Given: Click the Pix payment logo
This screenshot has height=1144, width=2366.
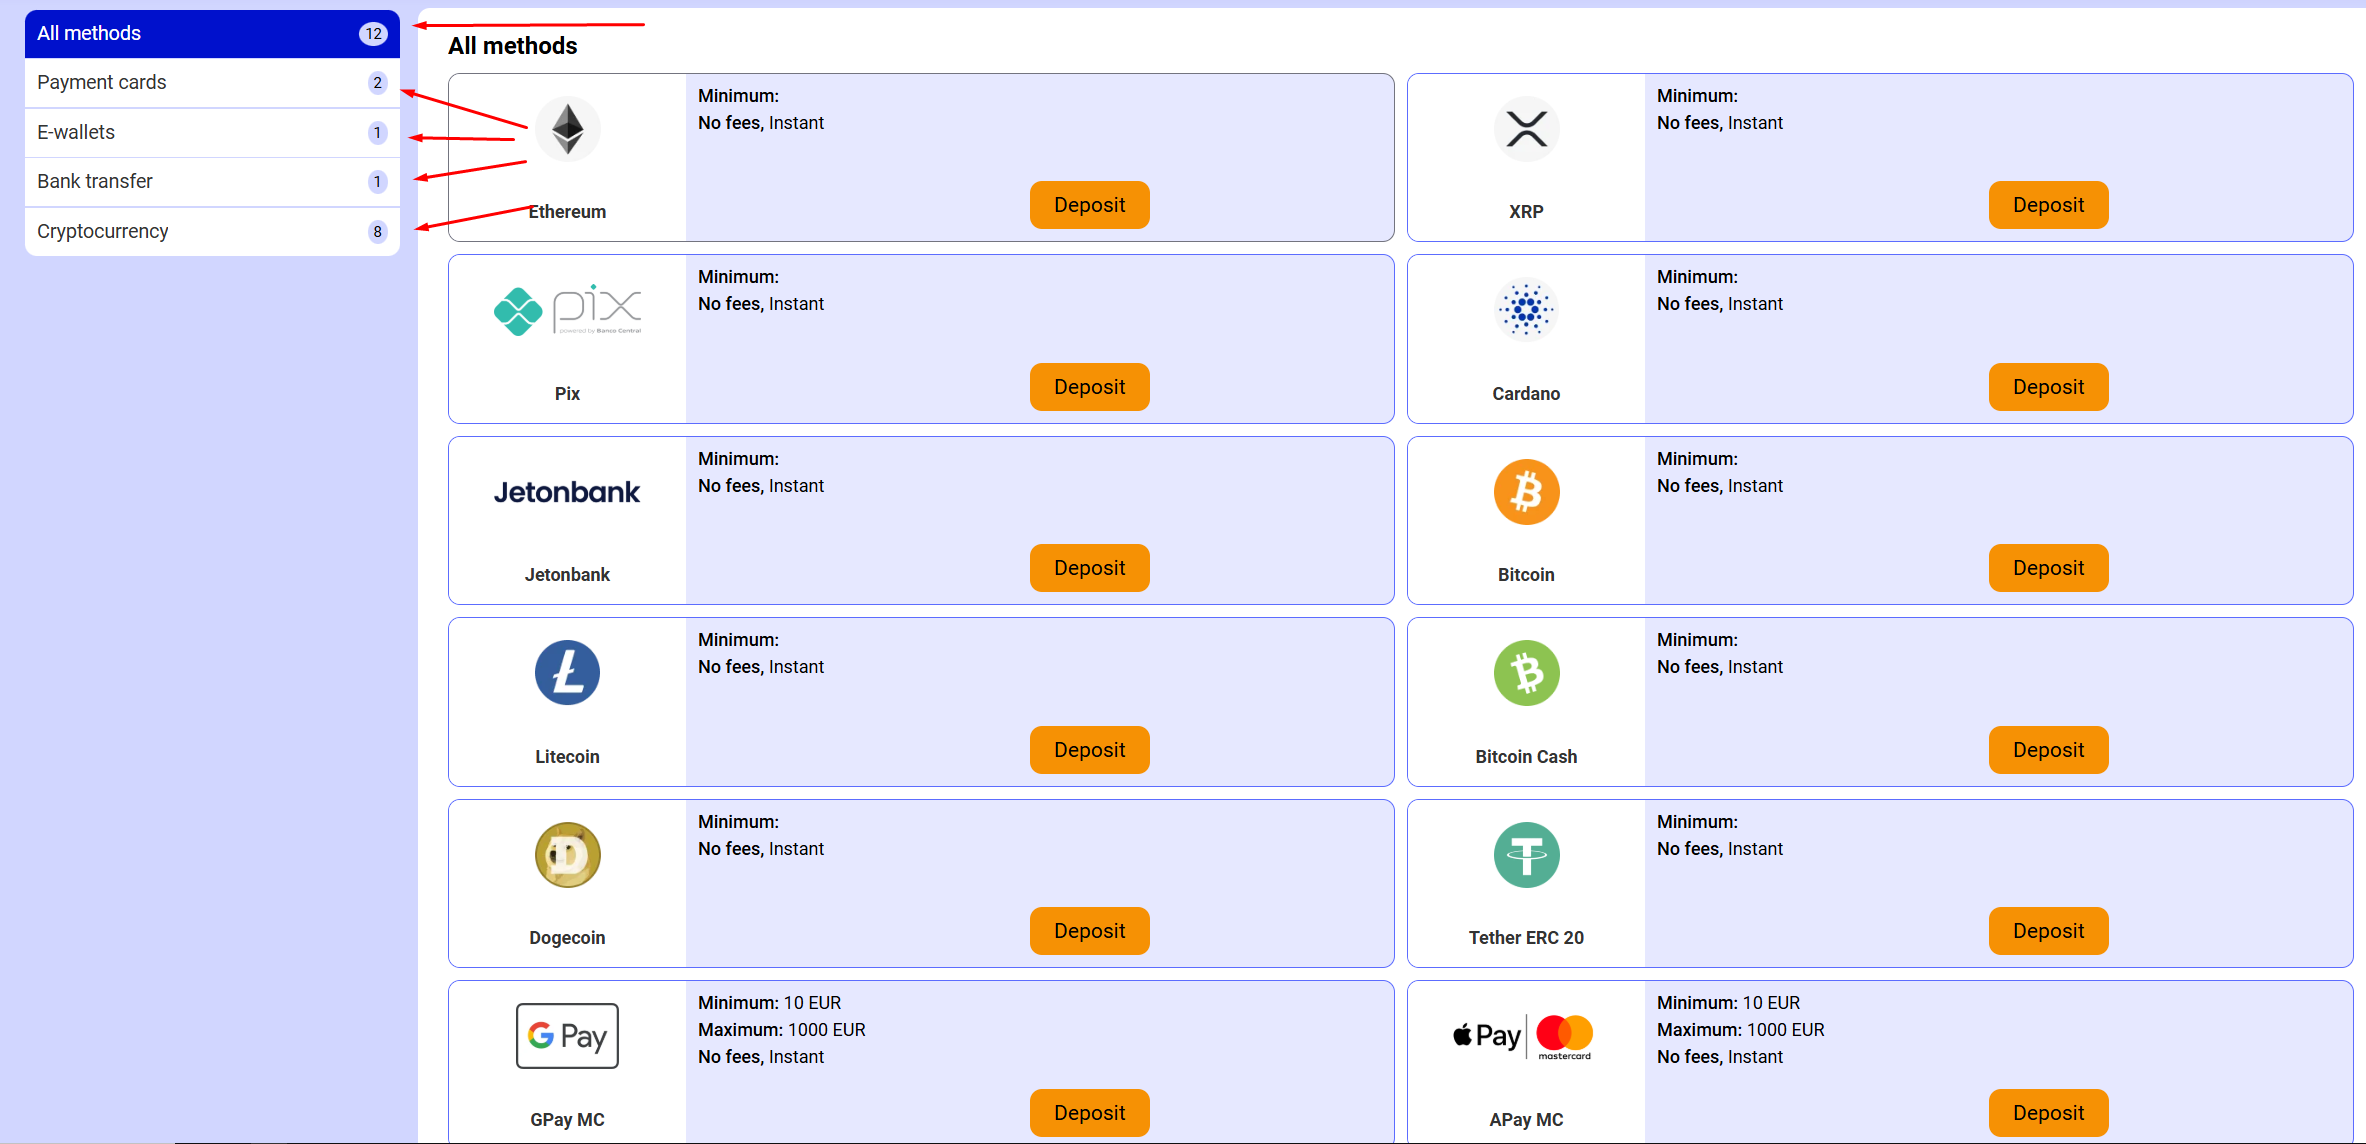Looking at the screenshot, I should 567,310.
